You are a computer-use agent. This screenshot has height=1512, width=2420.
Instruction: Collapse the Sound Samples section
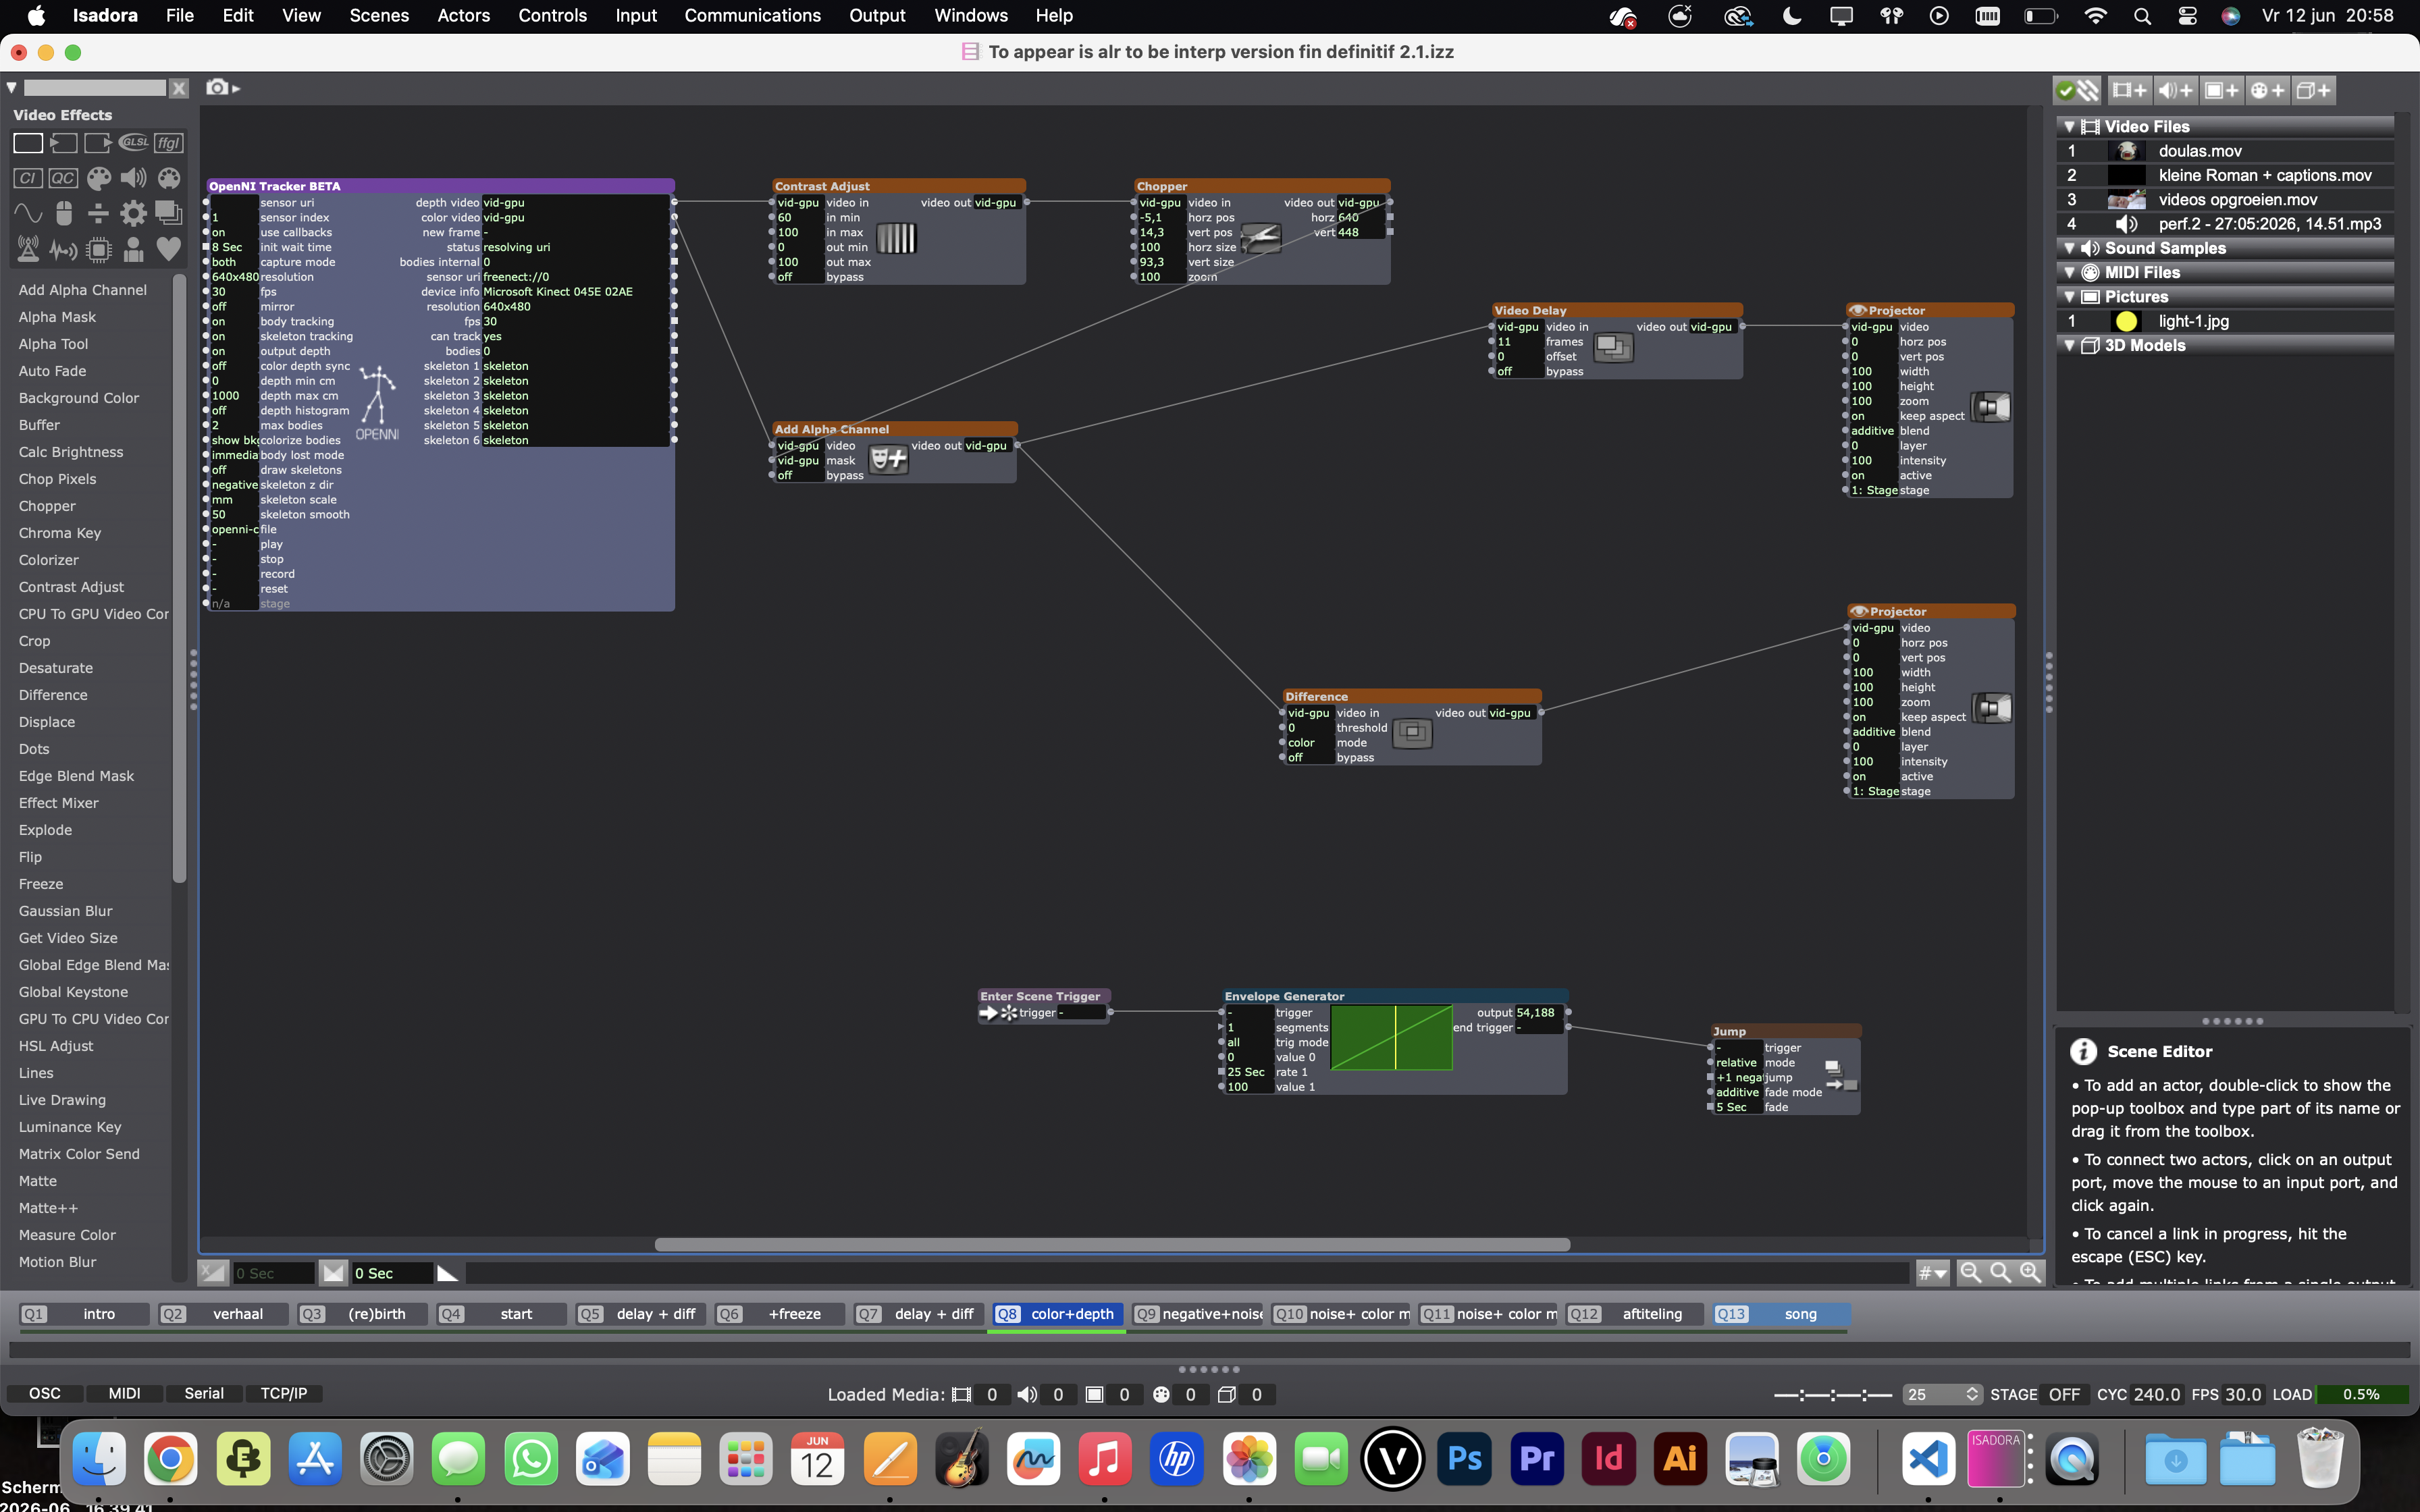pyautogui.click(x=2069, y=248)
